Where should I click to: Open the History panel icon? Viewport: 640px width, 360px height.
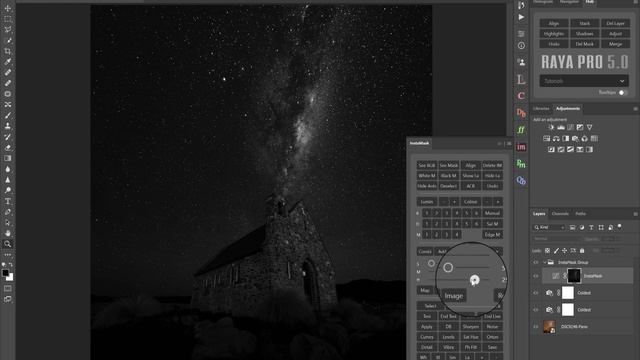coord(521,5)
